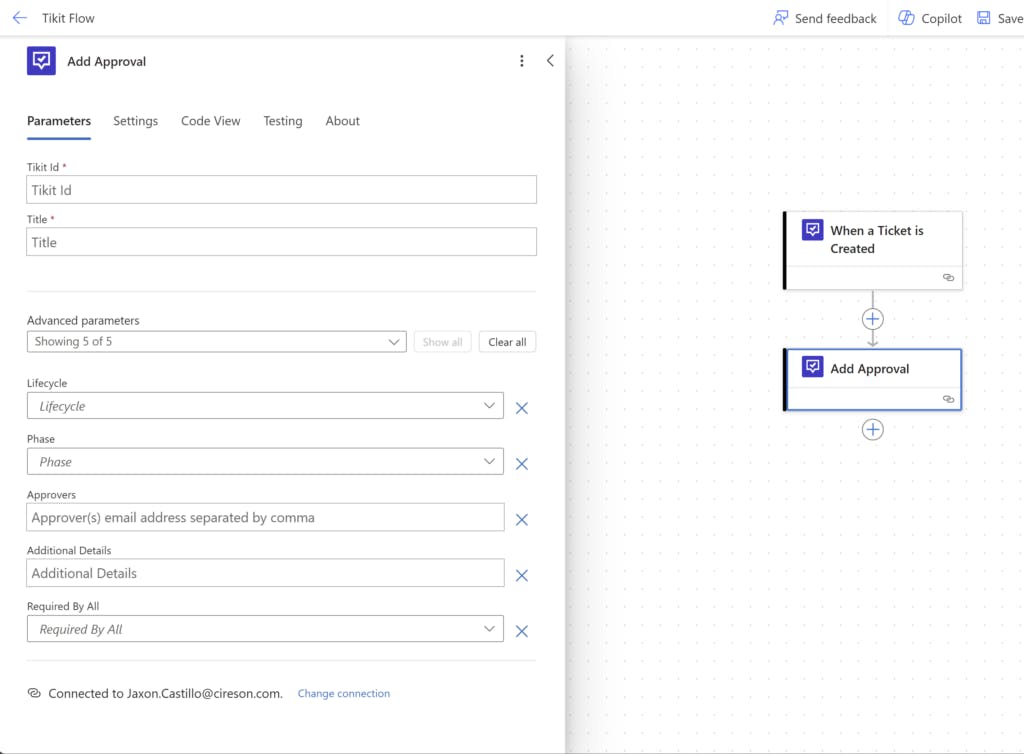Switch to the Settings tab
This screenshot has width=1024, height=754.
(135, 121)
